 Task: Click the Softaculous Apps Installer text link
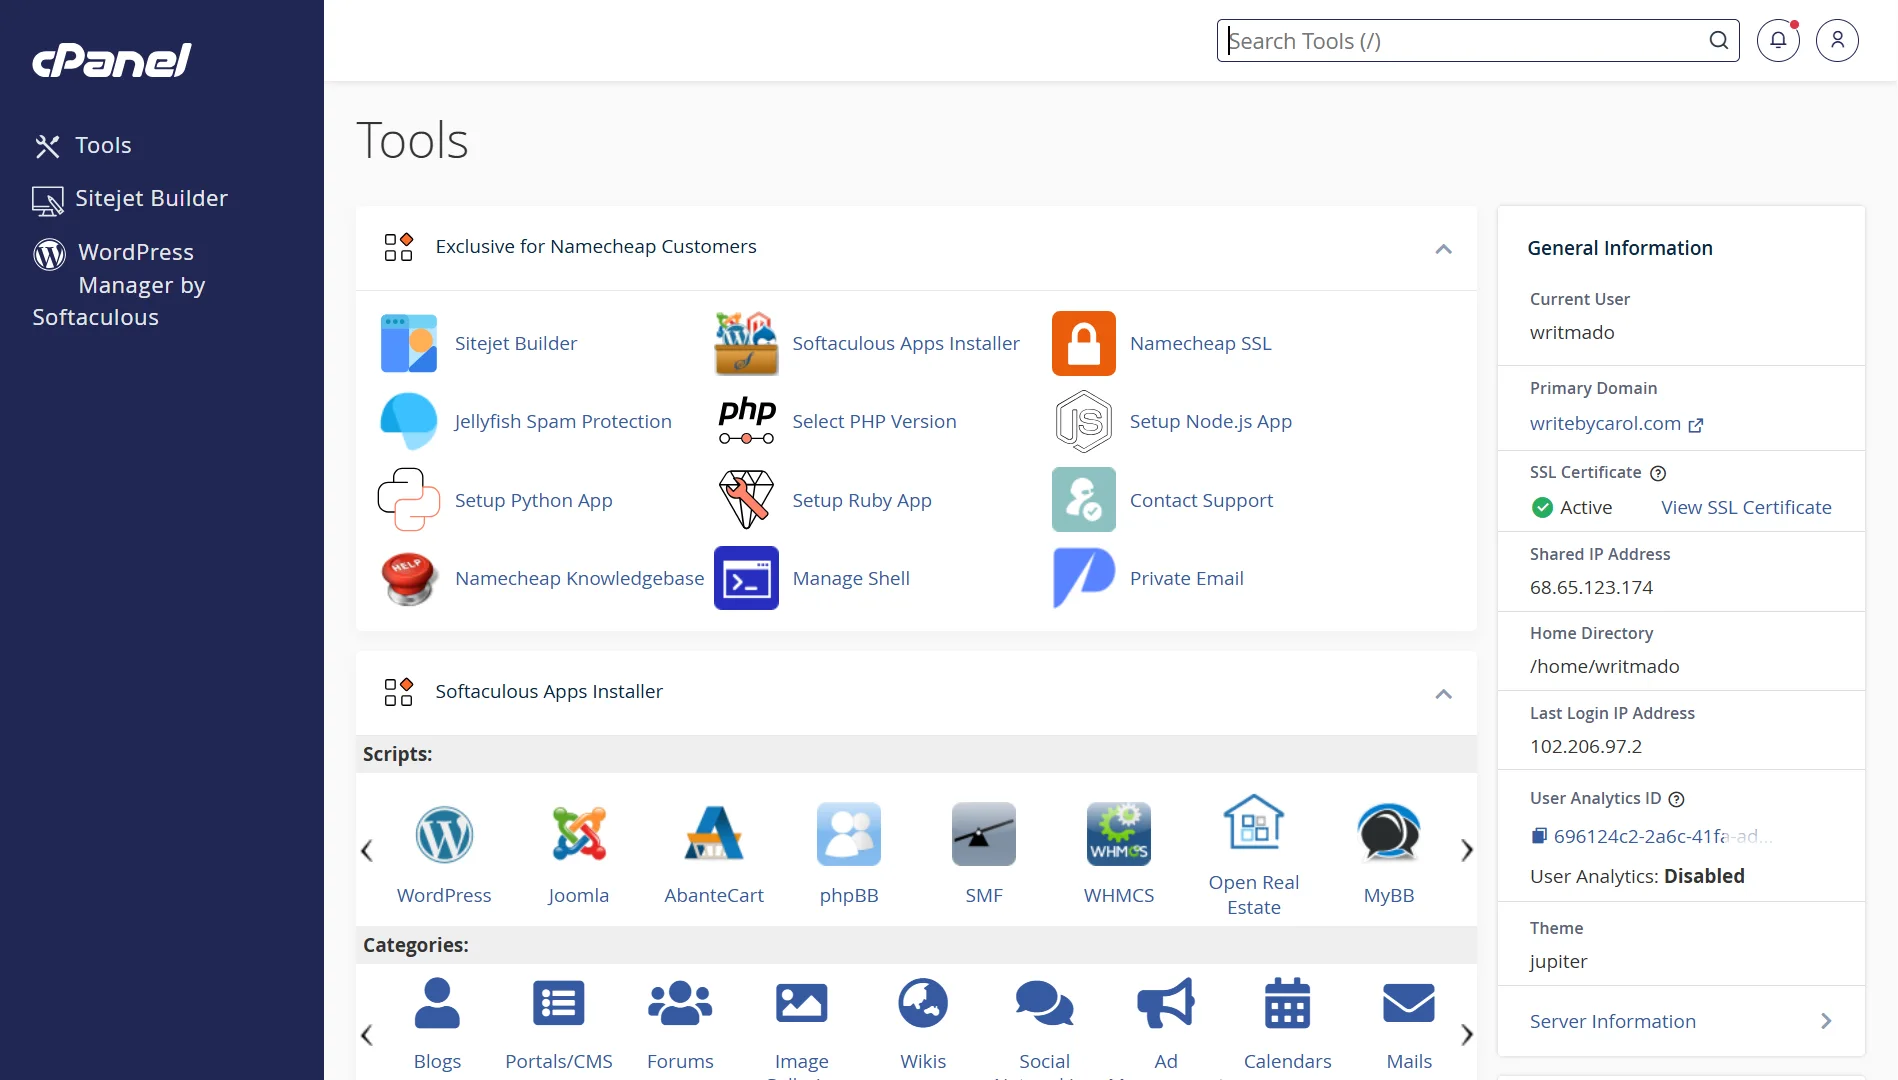[906, 344]
